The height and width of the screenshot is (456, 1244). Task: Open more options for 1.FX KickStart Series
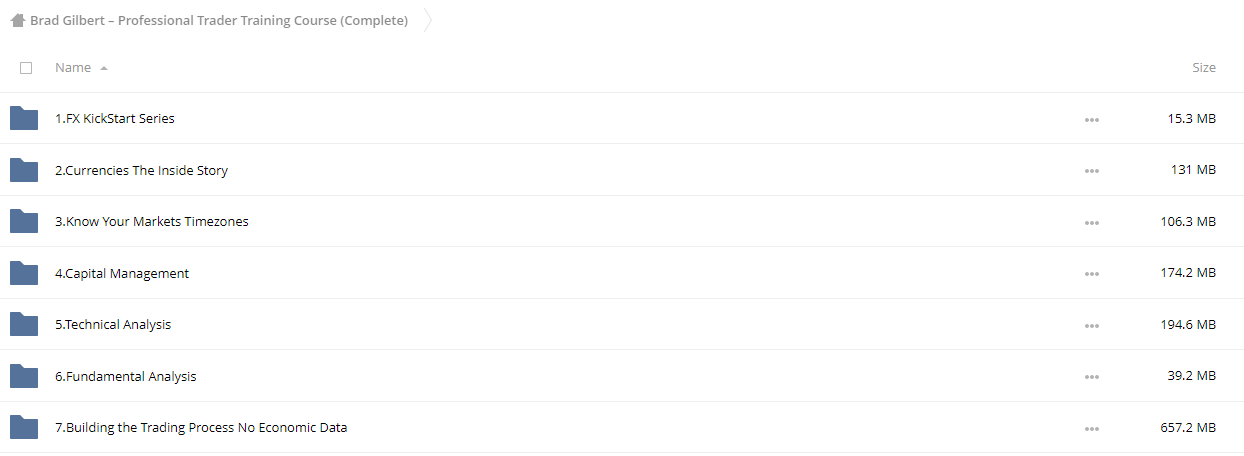click(x=1091, y=120)
